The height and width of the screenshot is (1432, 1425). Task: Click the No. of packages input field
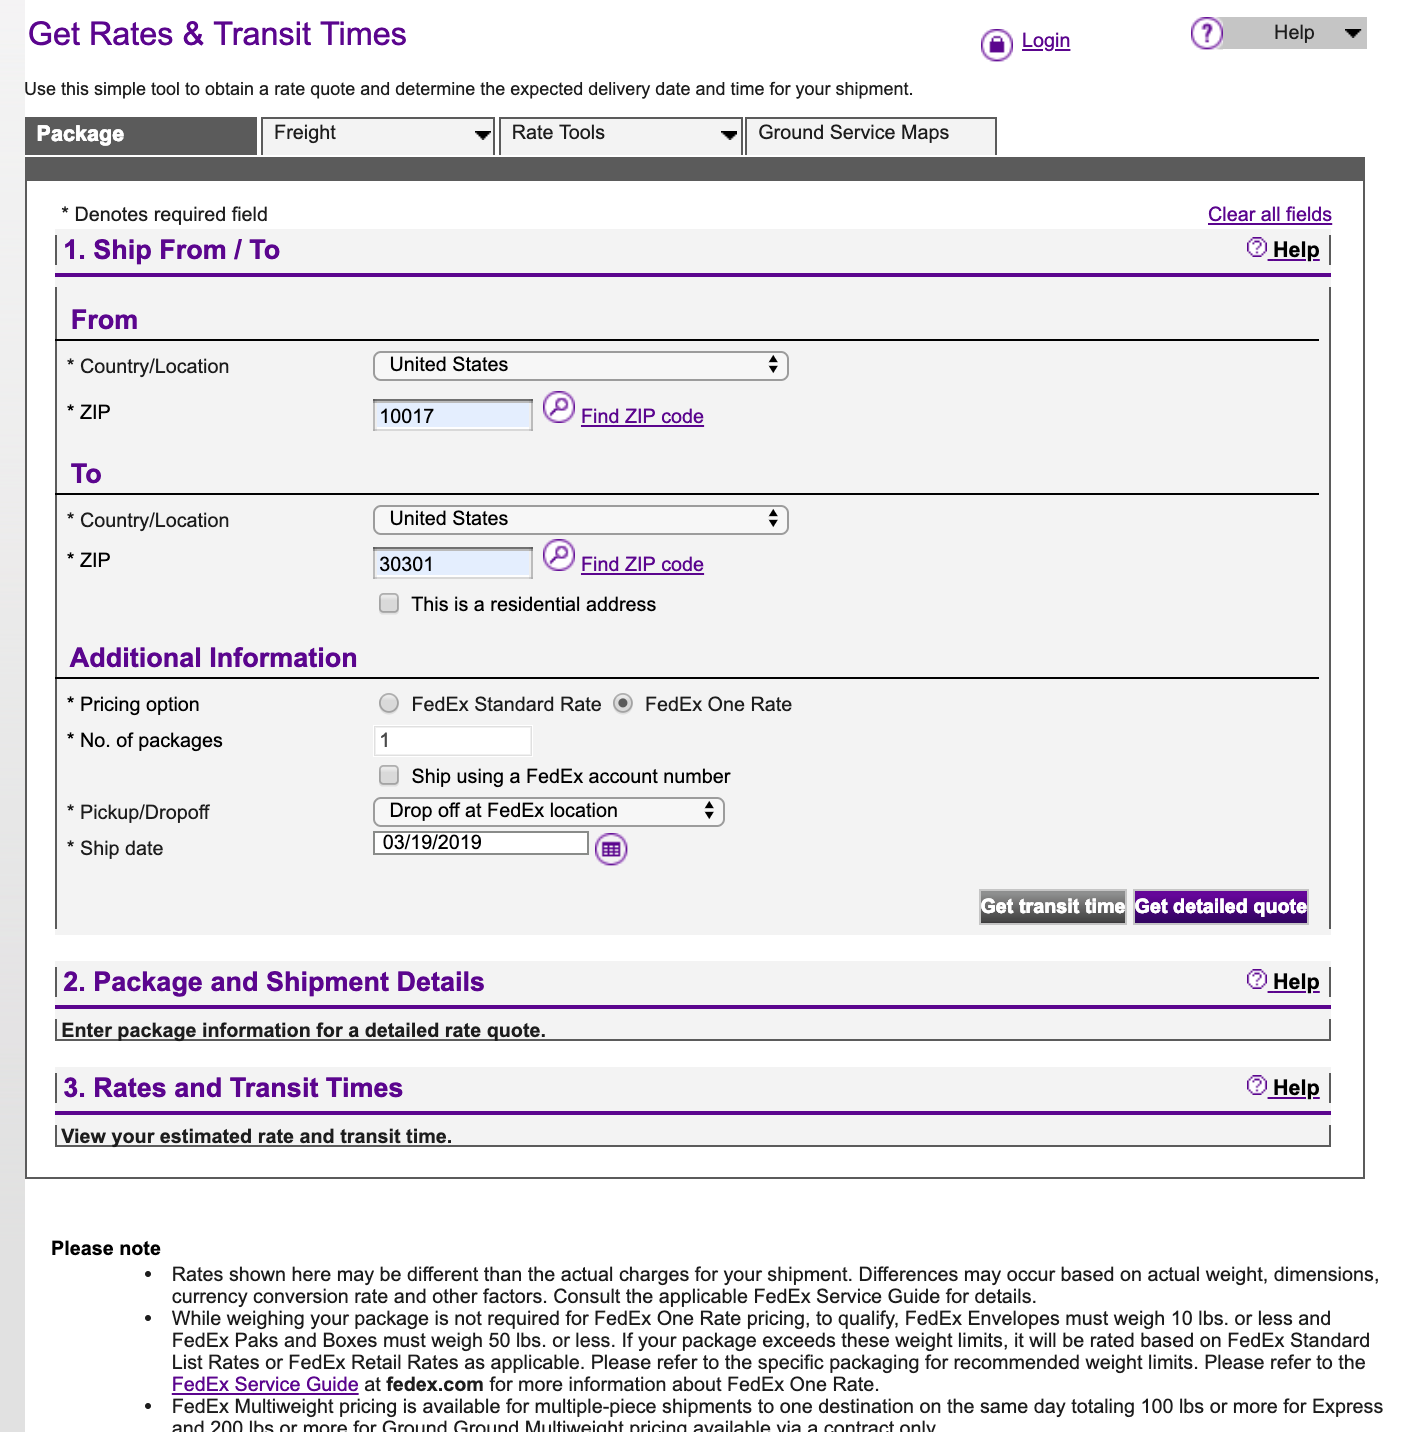tap(453, 741)
